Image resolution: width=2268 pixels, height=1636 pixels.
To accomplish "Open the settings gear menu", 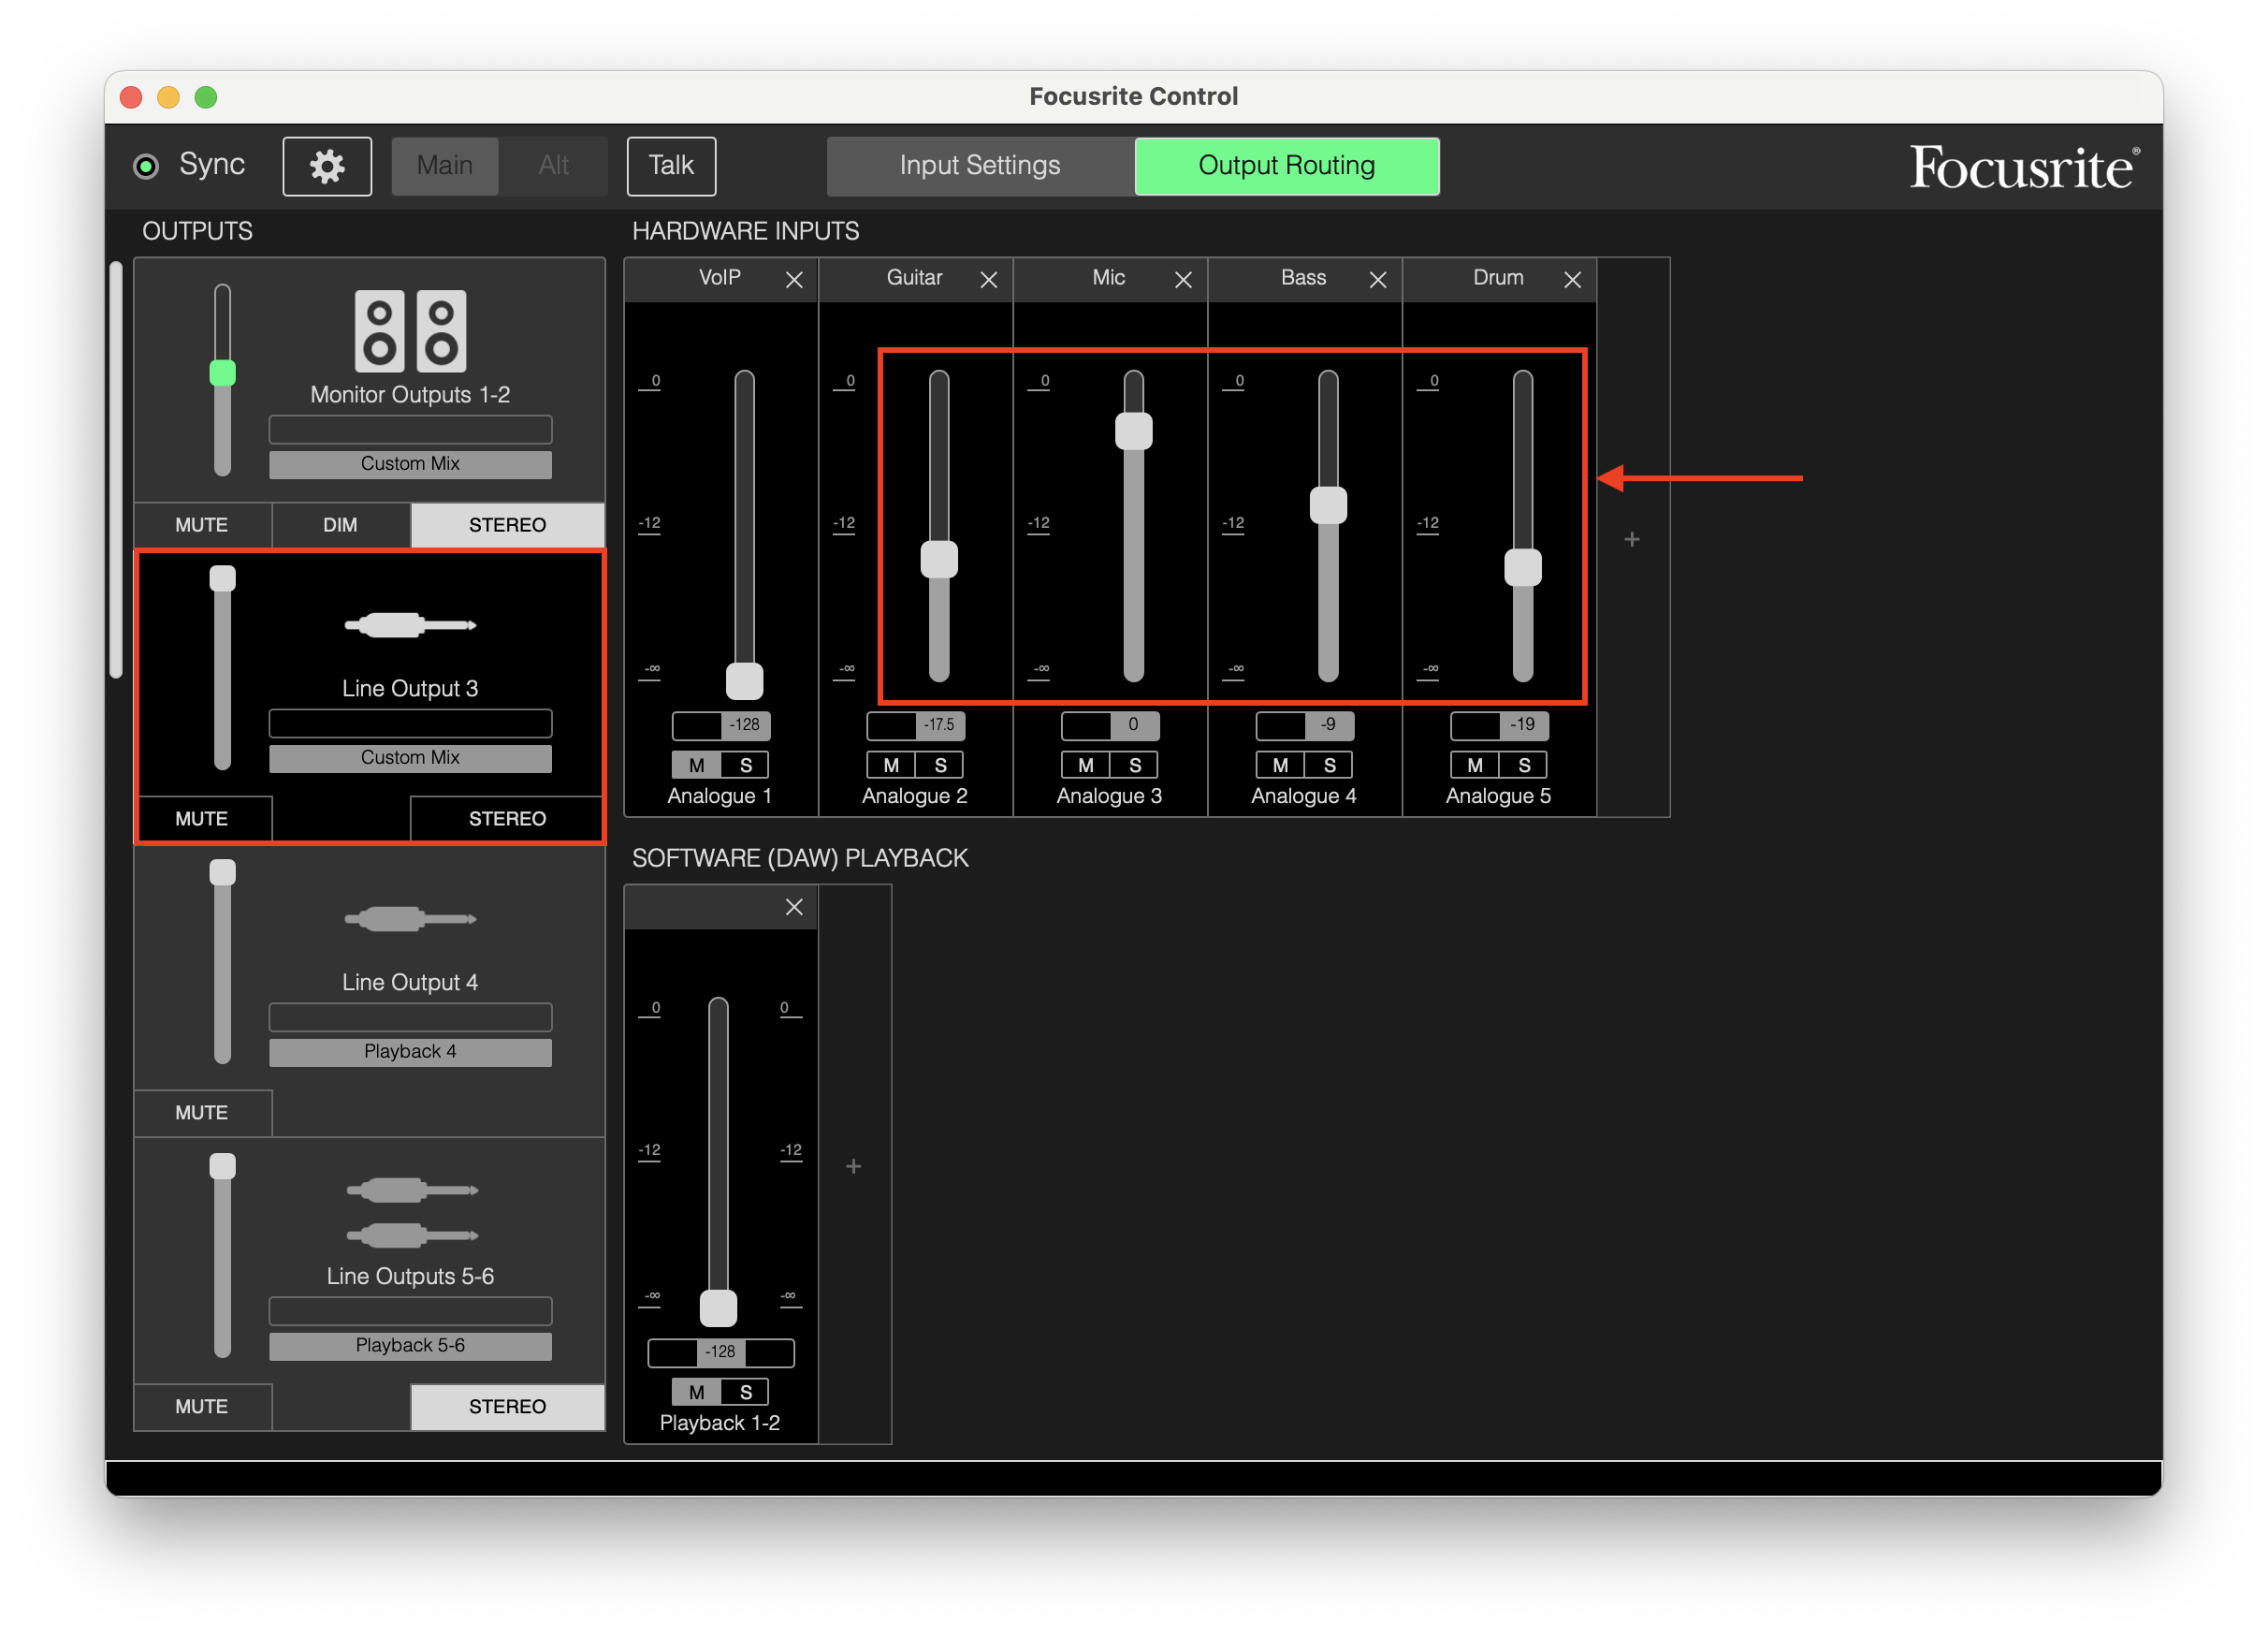I will (x=327, y=166).
